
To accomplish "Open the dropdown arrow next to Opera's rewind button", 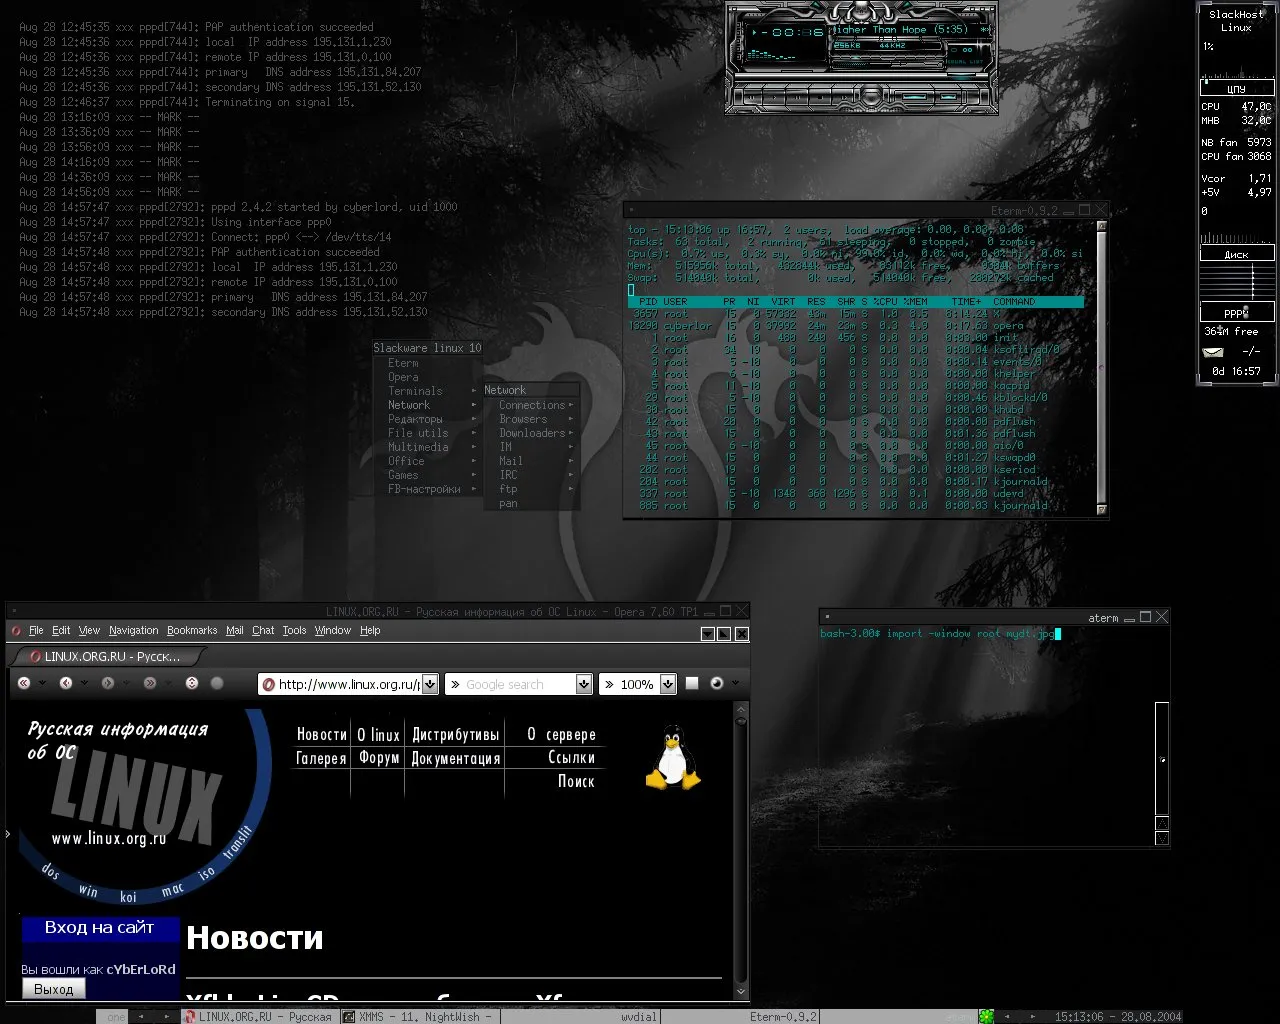I will (42, 683).
